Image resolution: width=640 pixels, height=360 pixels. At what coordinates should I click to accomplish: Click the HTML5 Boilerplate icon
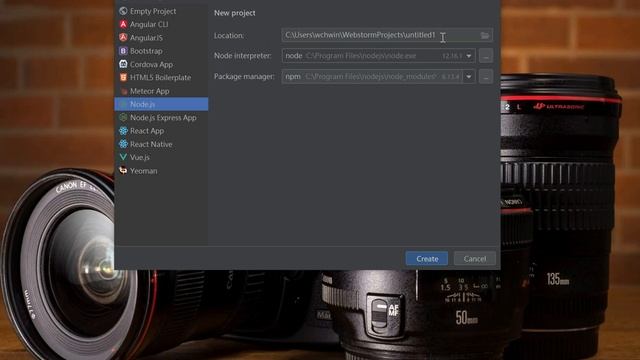[123, 77]
